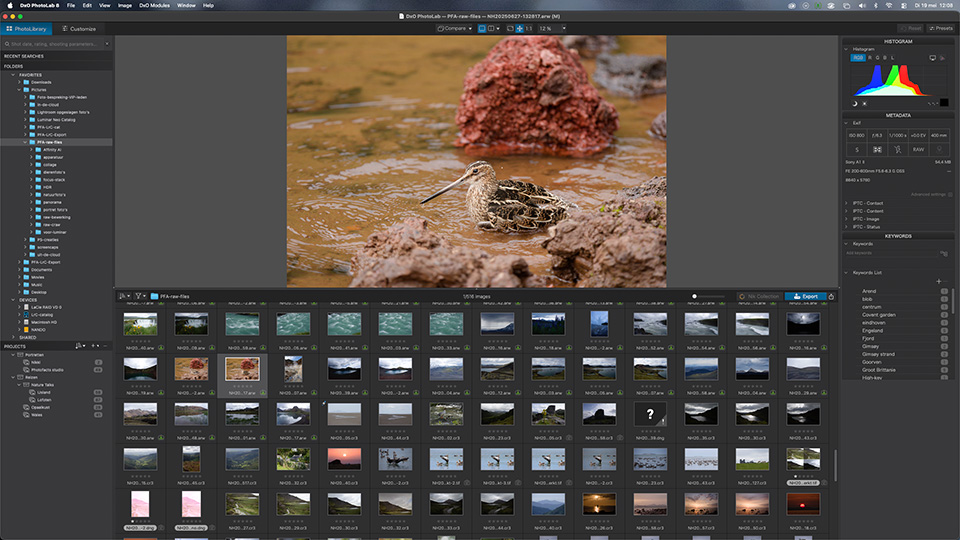Toggle monitor gamut warning icon in histogram
Image resolution: width=960 pixels, height=540 pixels.
click(x=932, y=58)
